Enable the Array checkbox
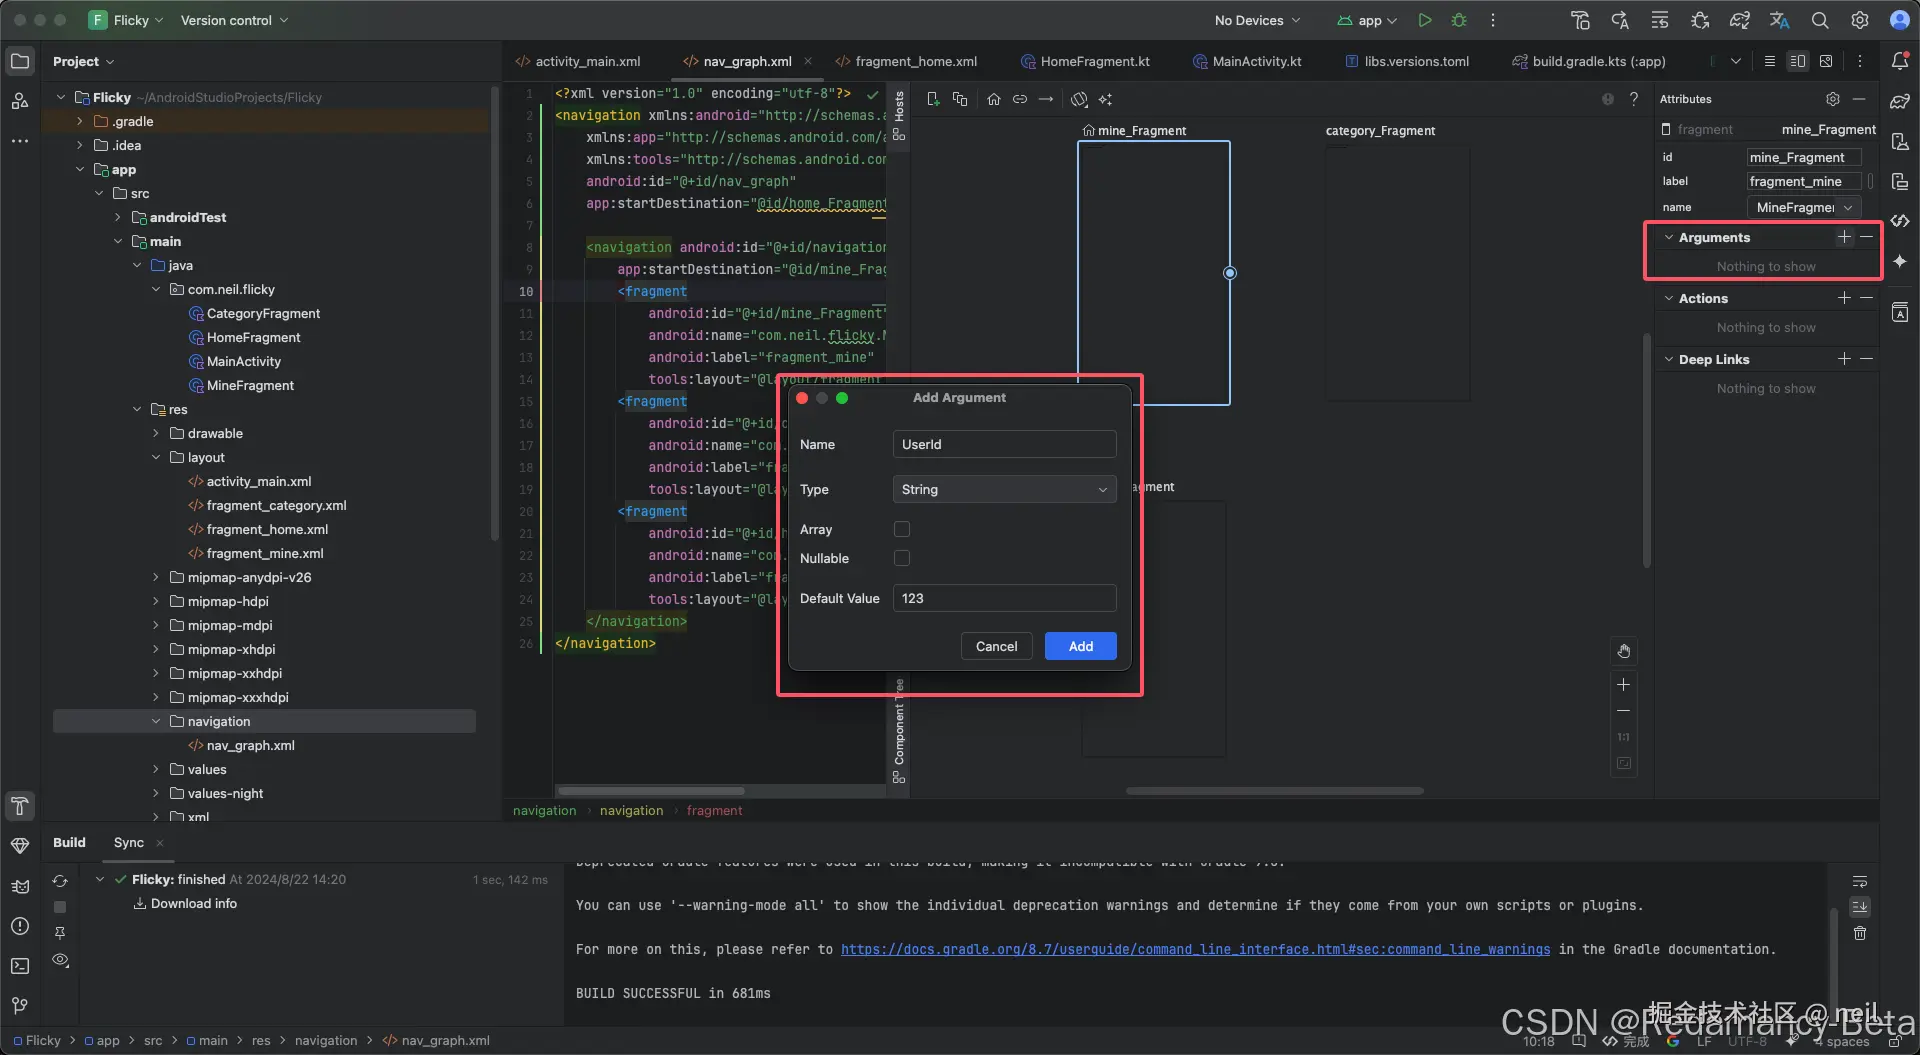This screenshot has height=1055, width=1920. pos(902,529)
